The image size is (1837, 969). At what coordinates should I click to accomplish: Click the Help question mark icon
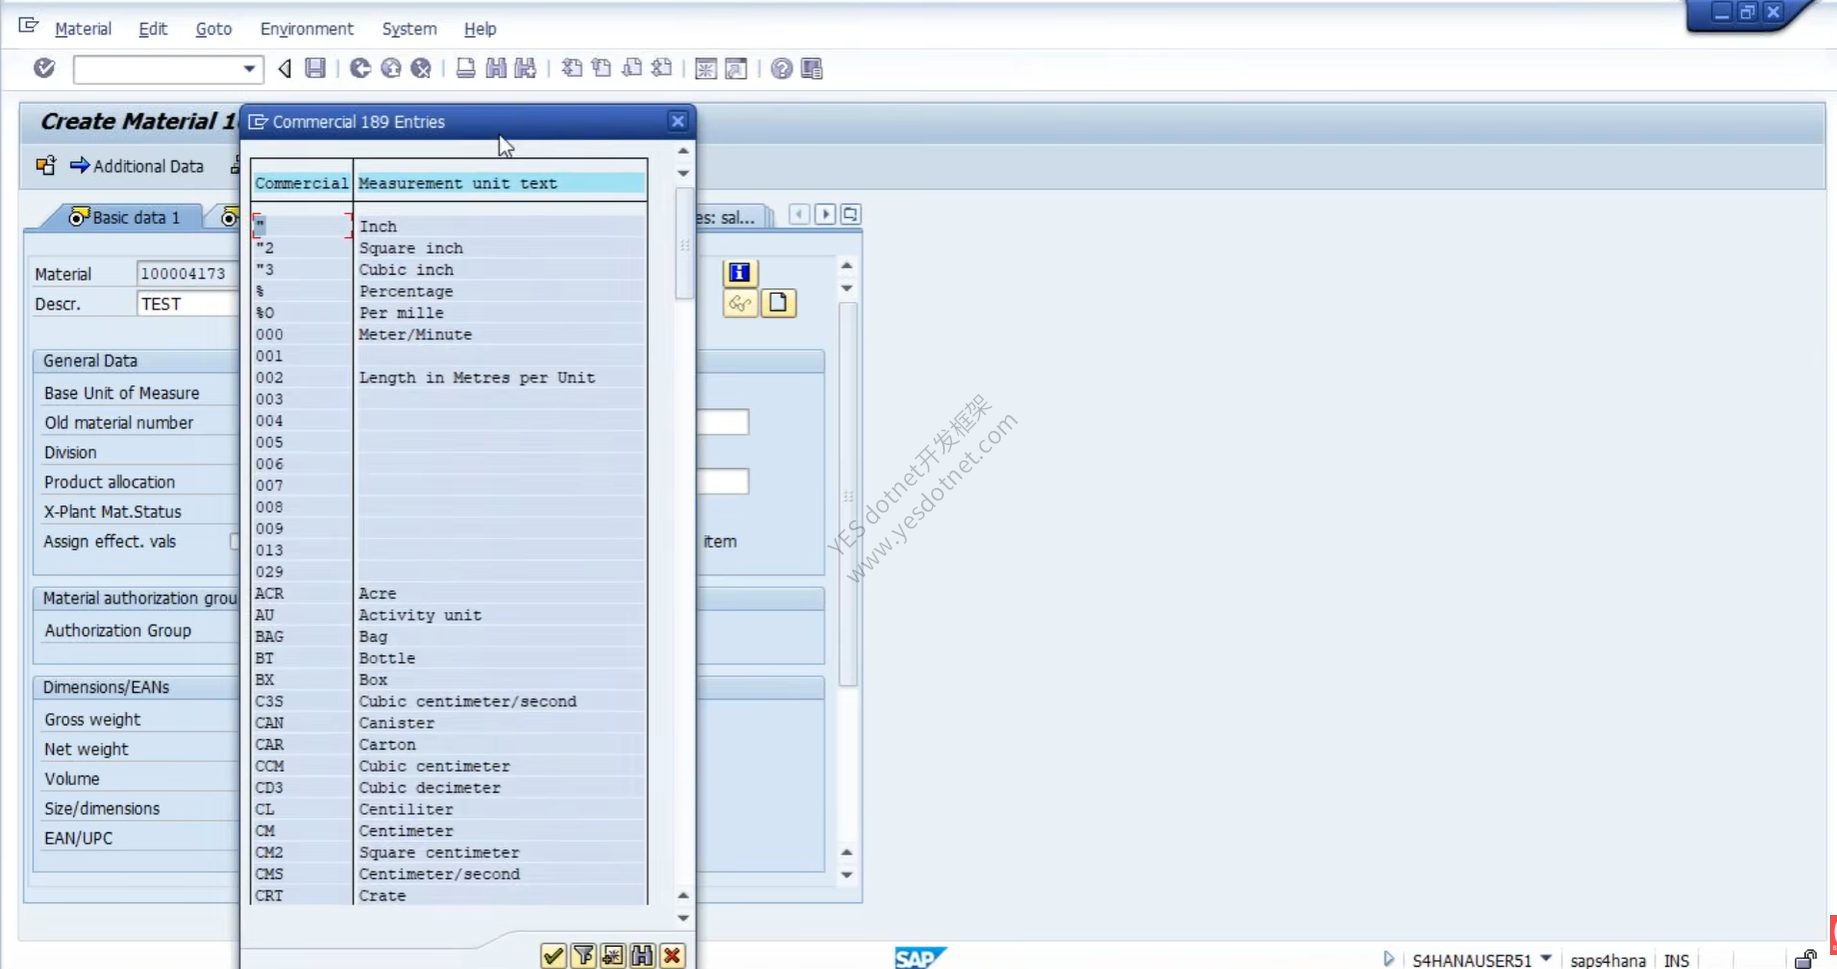[x=782, y=68]
